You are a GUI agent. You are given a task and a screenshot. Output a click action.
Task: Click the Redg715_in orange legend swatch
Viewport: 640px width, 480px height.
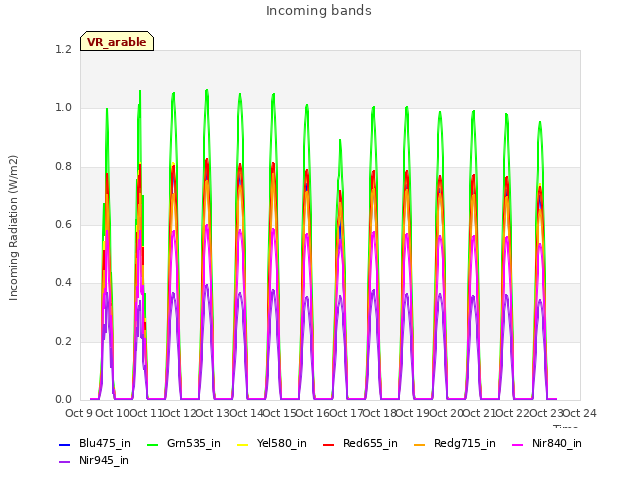pyautogui.click(x=420, y=444)
